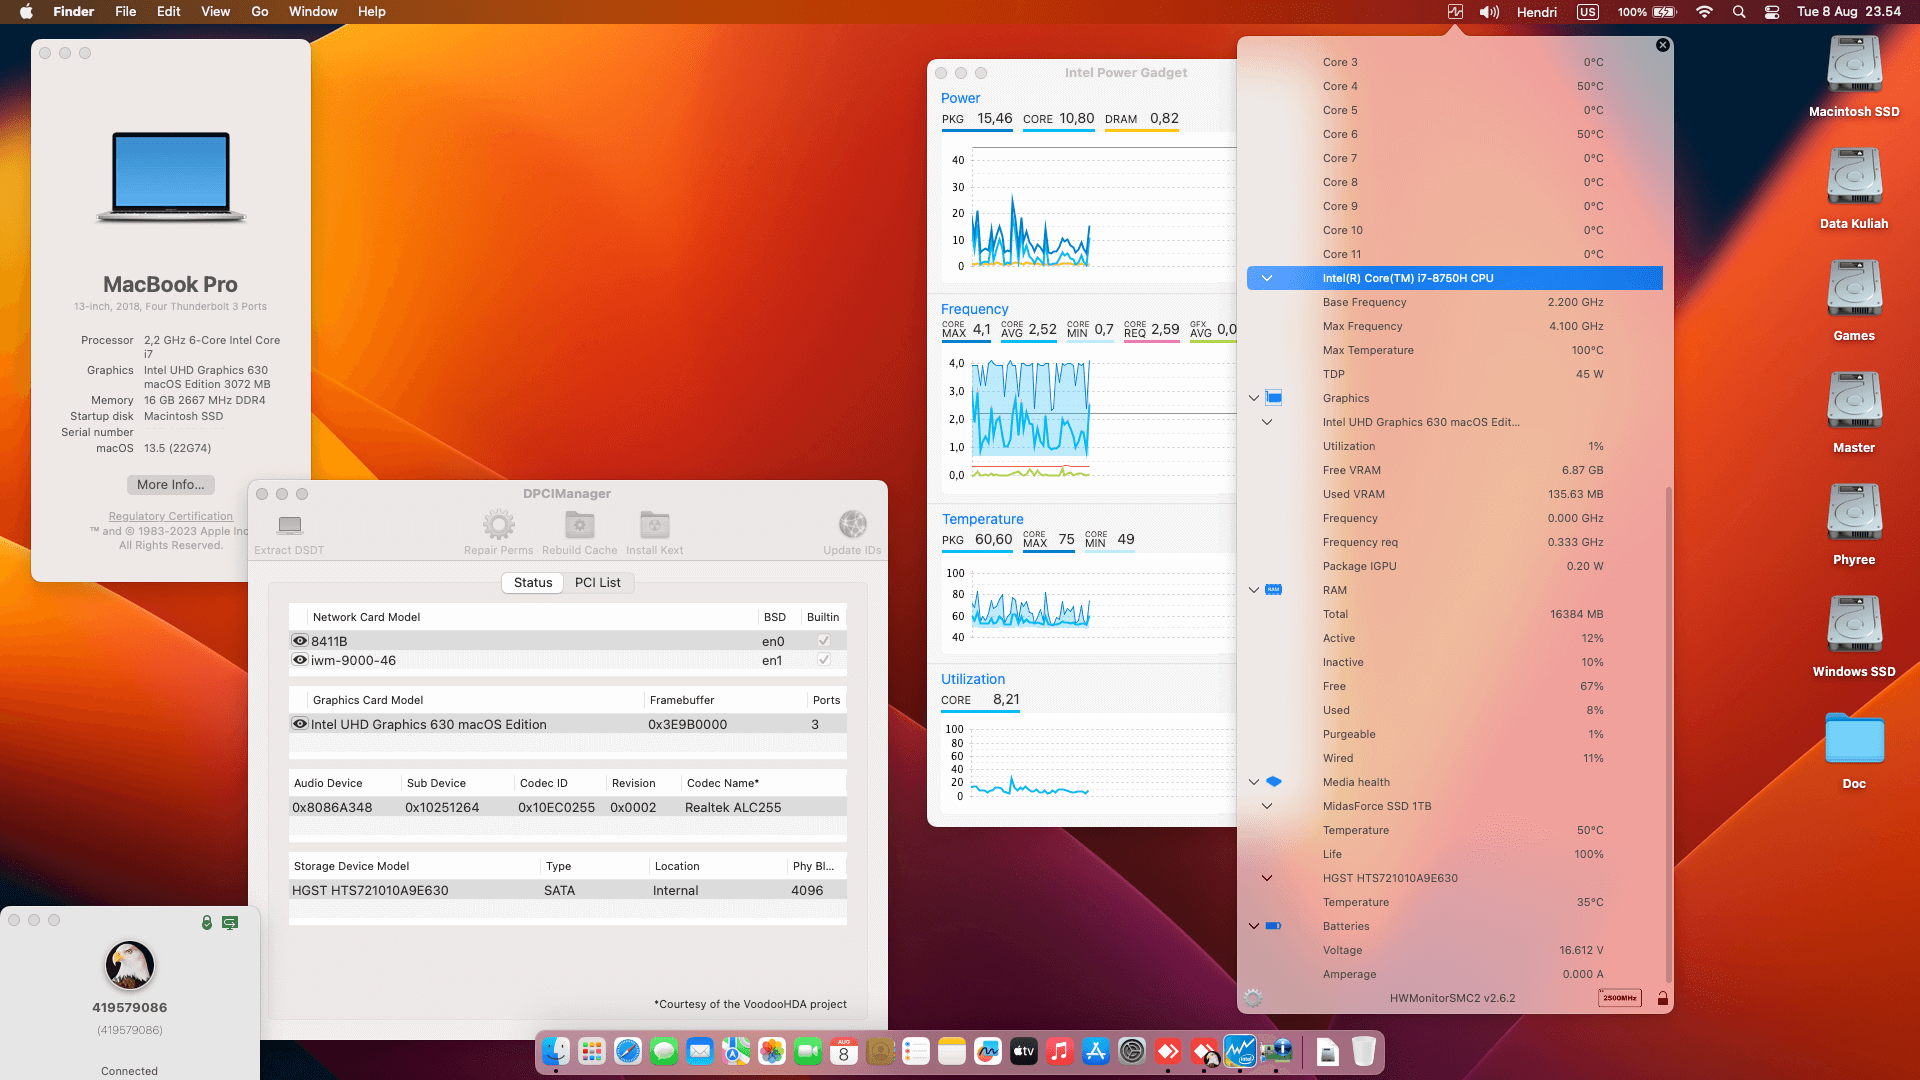Open the View menu
Viewport: 1920px width, 1080px height.
point(216,12)
